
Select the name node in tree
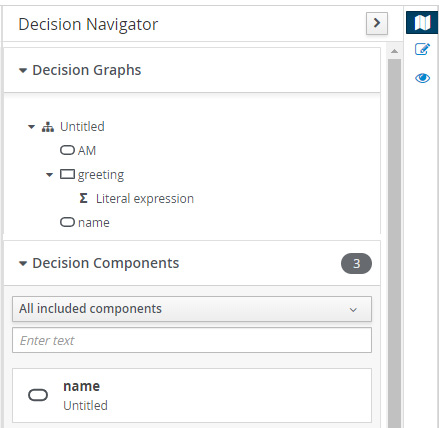[94, 223]
